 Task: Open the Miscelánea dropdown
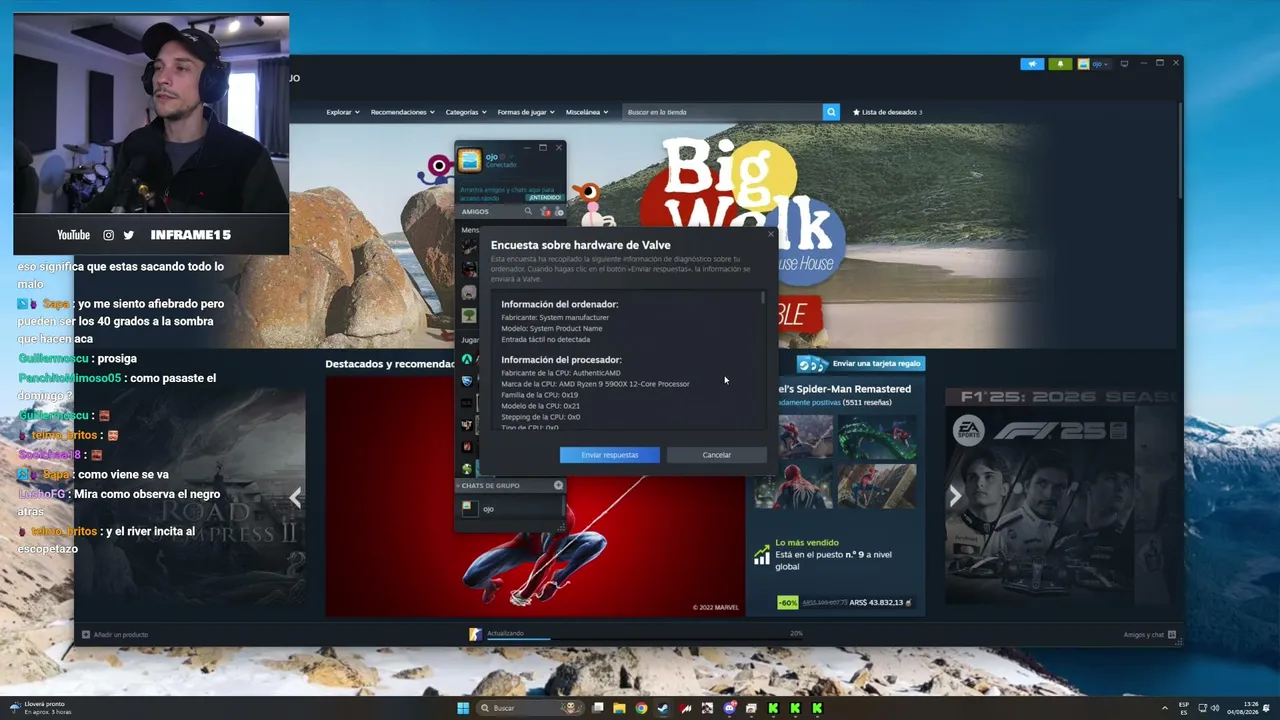pyautogui.click(x=586, y=112)
